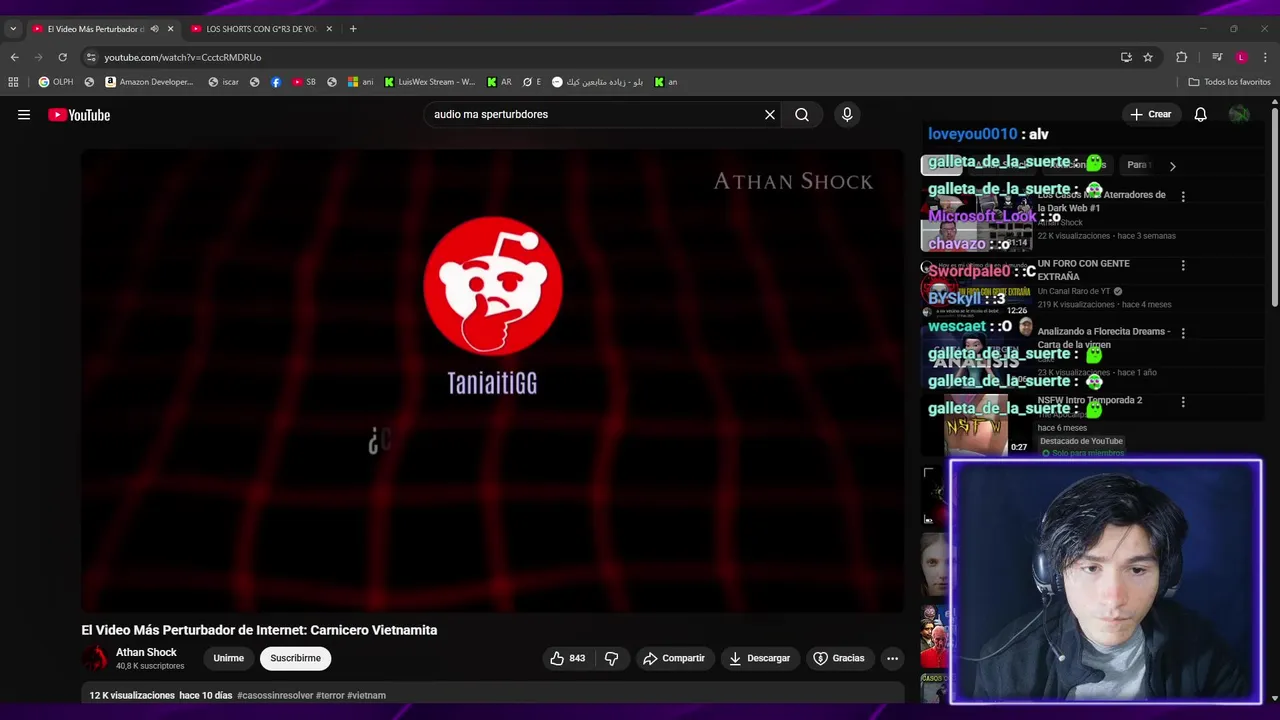Open Athan Shock channel avatar
1280x720 pixels.
[x=95, y=658]
